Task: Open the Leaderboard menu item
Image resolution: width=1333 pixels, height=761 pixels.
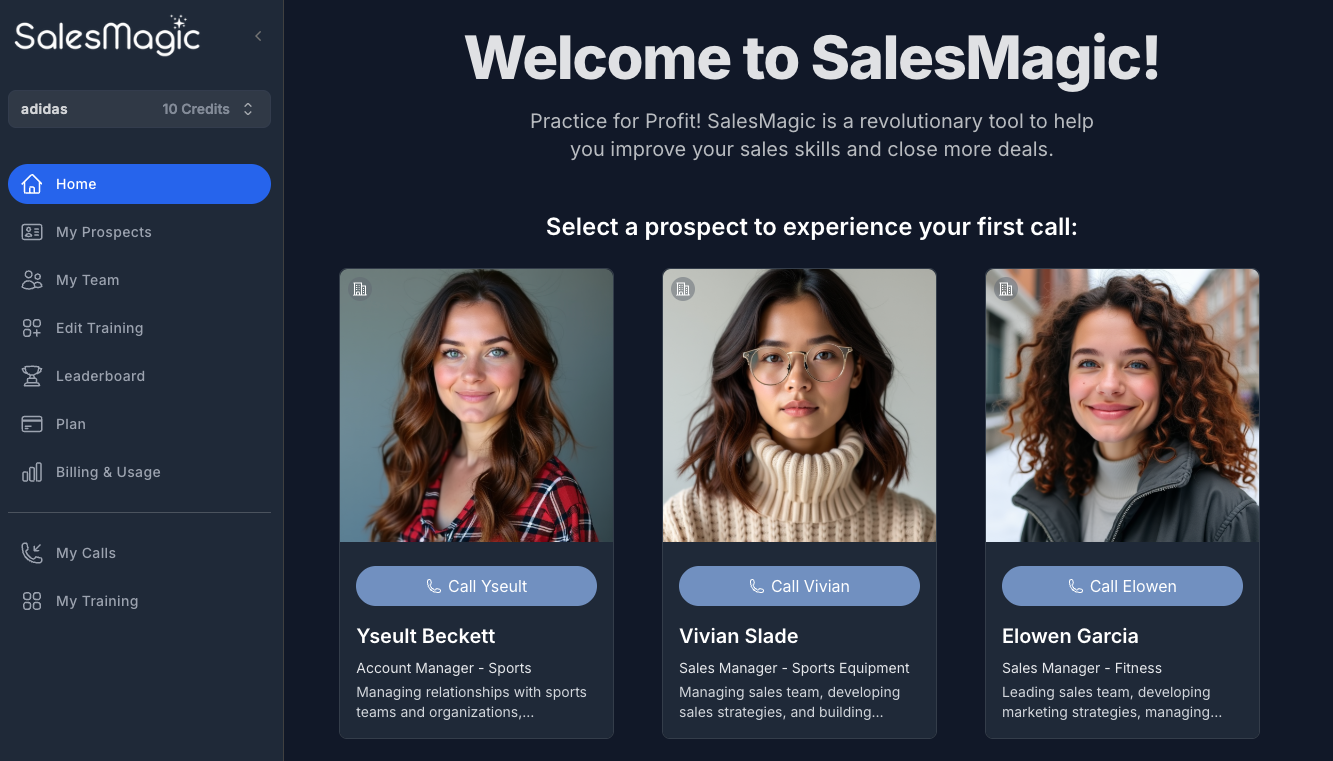Action: [100, 376]
